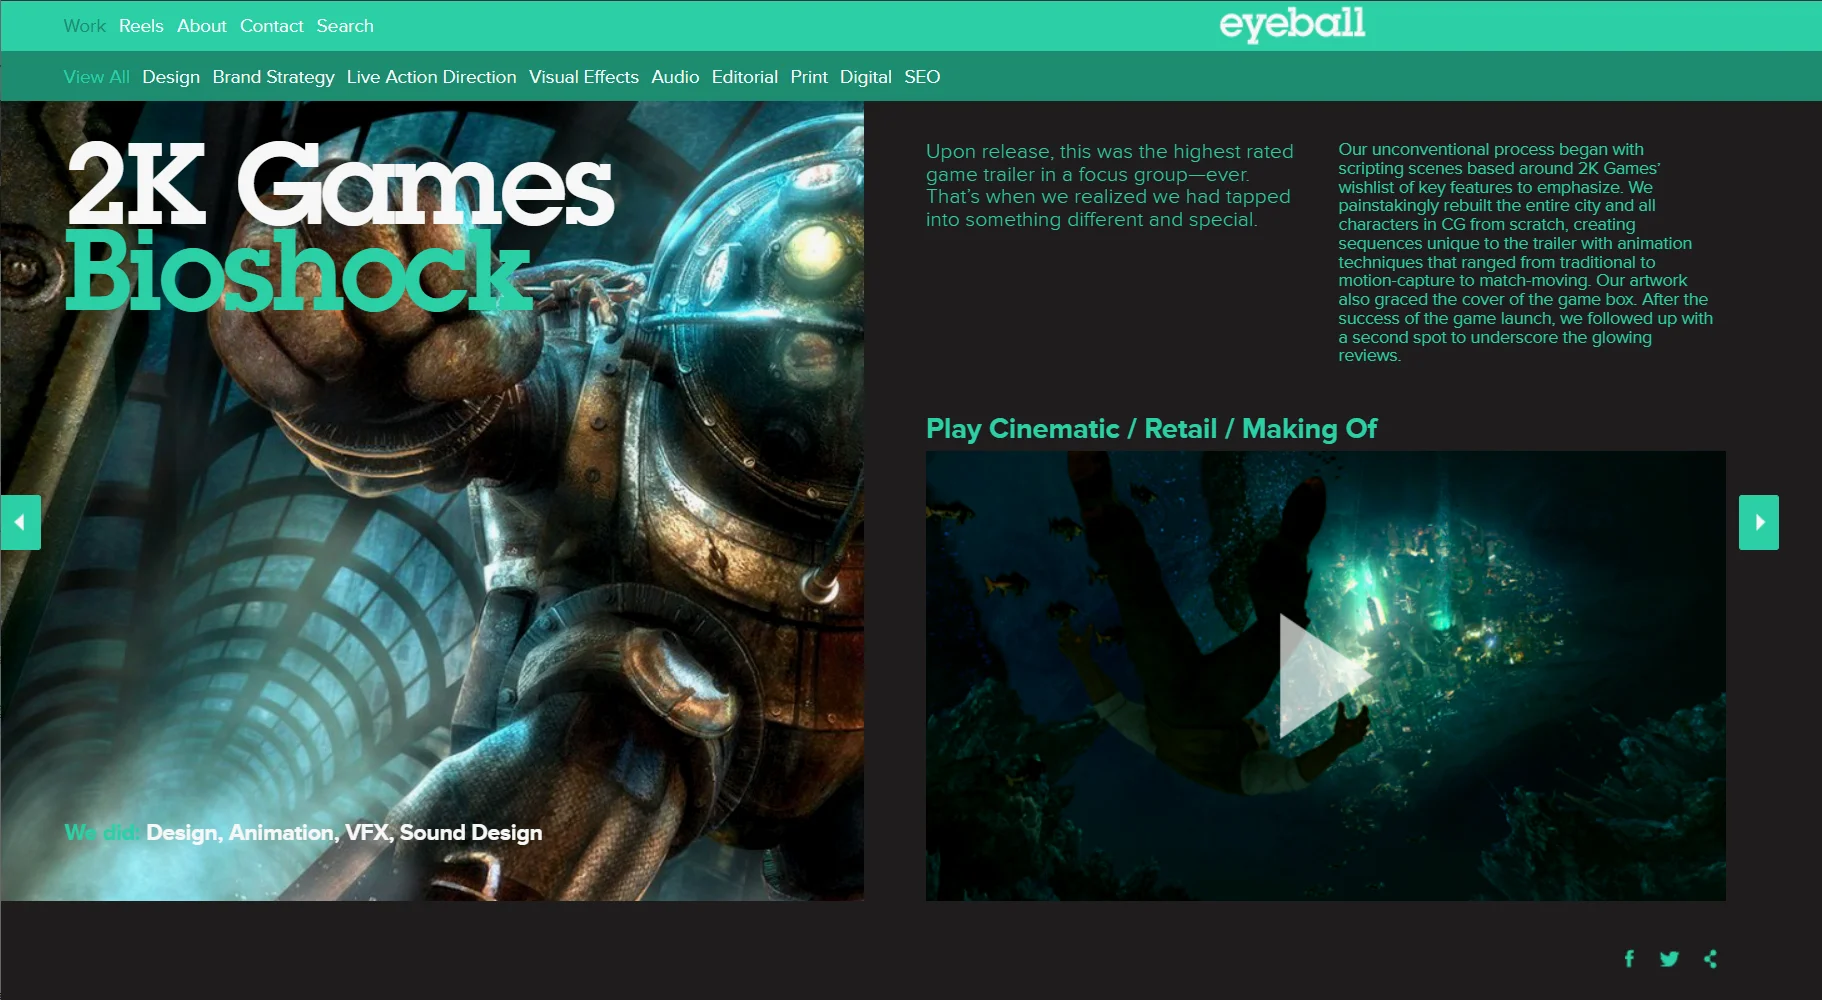The height and width of the screenshot is (1000, 1822).
Task: Filter work by Audio
Action: (675, 77)
